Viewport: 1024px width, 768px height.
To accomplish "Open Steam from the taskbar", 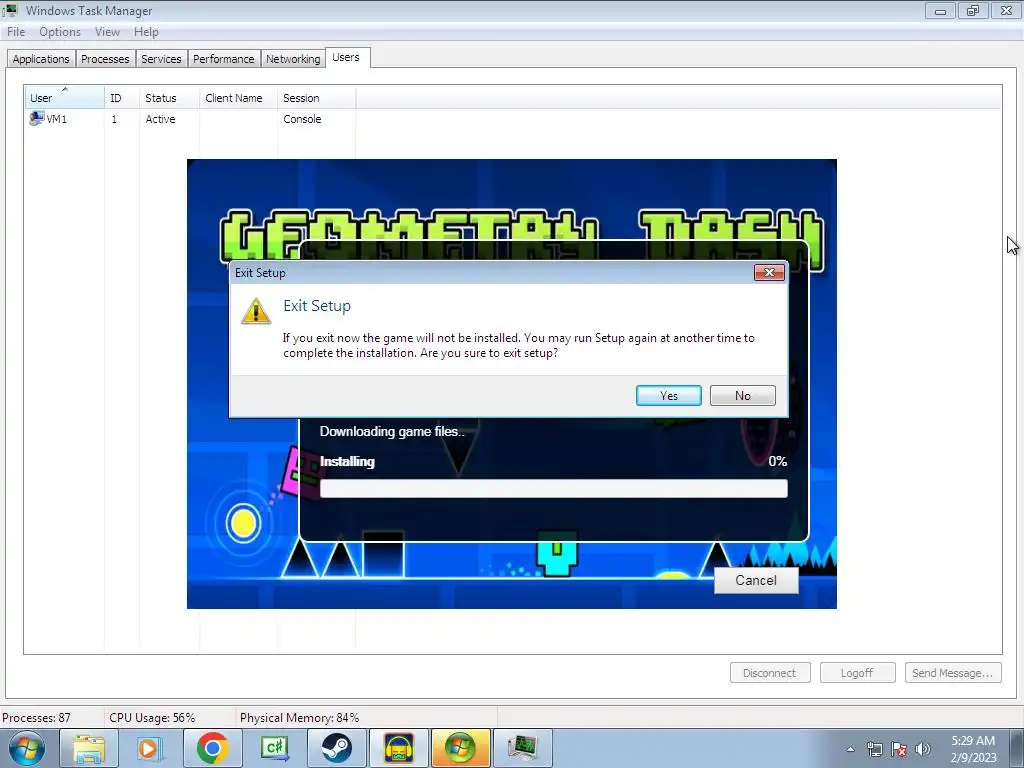I will click(336, 748).
